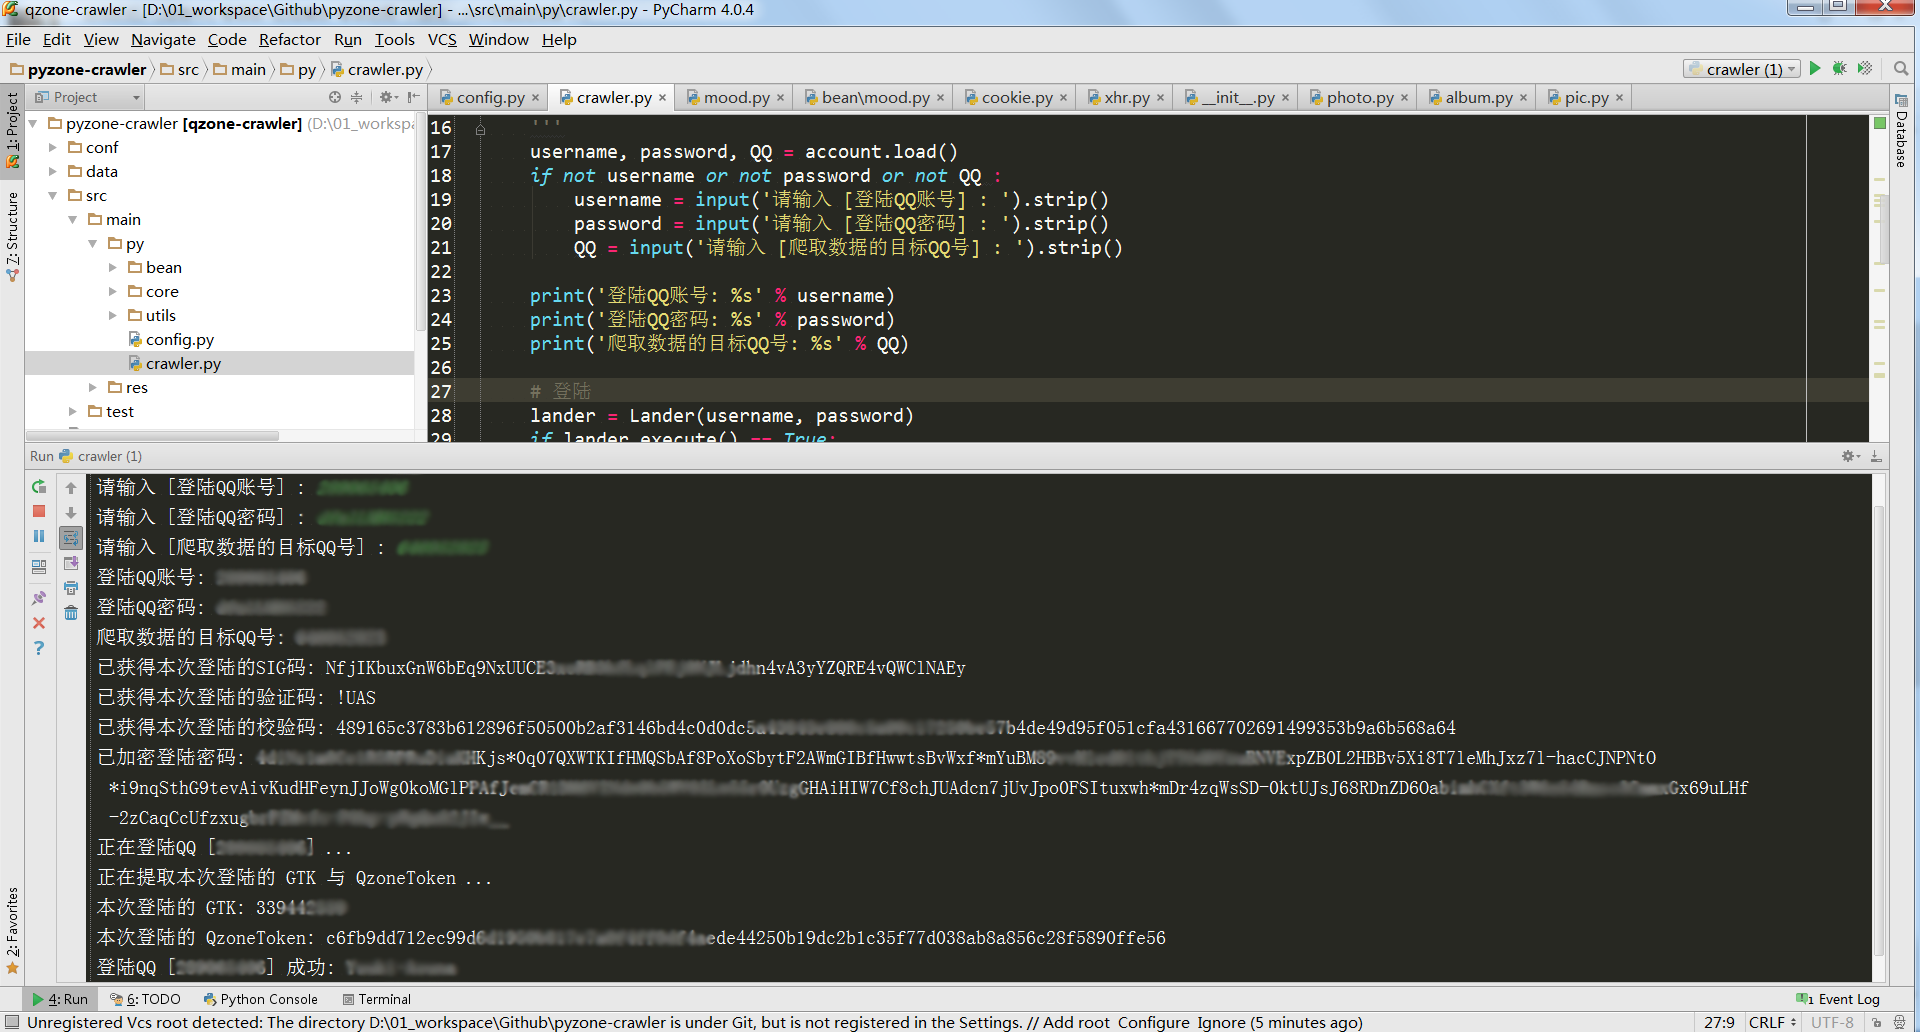
Task: Expand the data folder
Action: (53, 172)
